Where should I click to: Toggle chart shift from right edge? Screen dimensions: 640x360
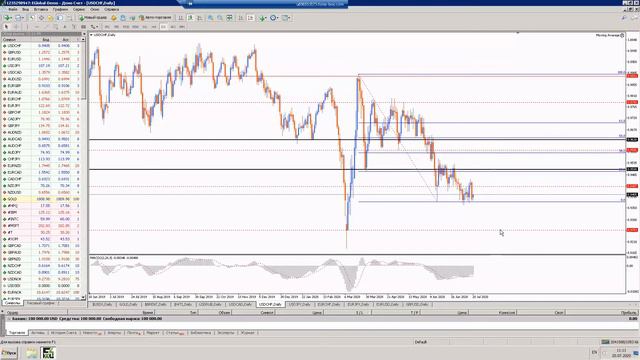(250, 18)
